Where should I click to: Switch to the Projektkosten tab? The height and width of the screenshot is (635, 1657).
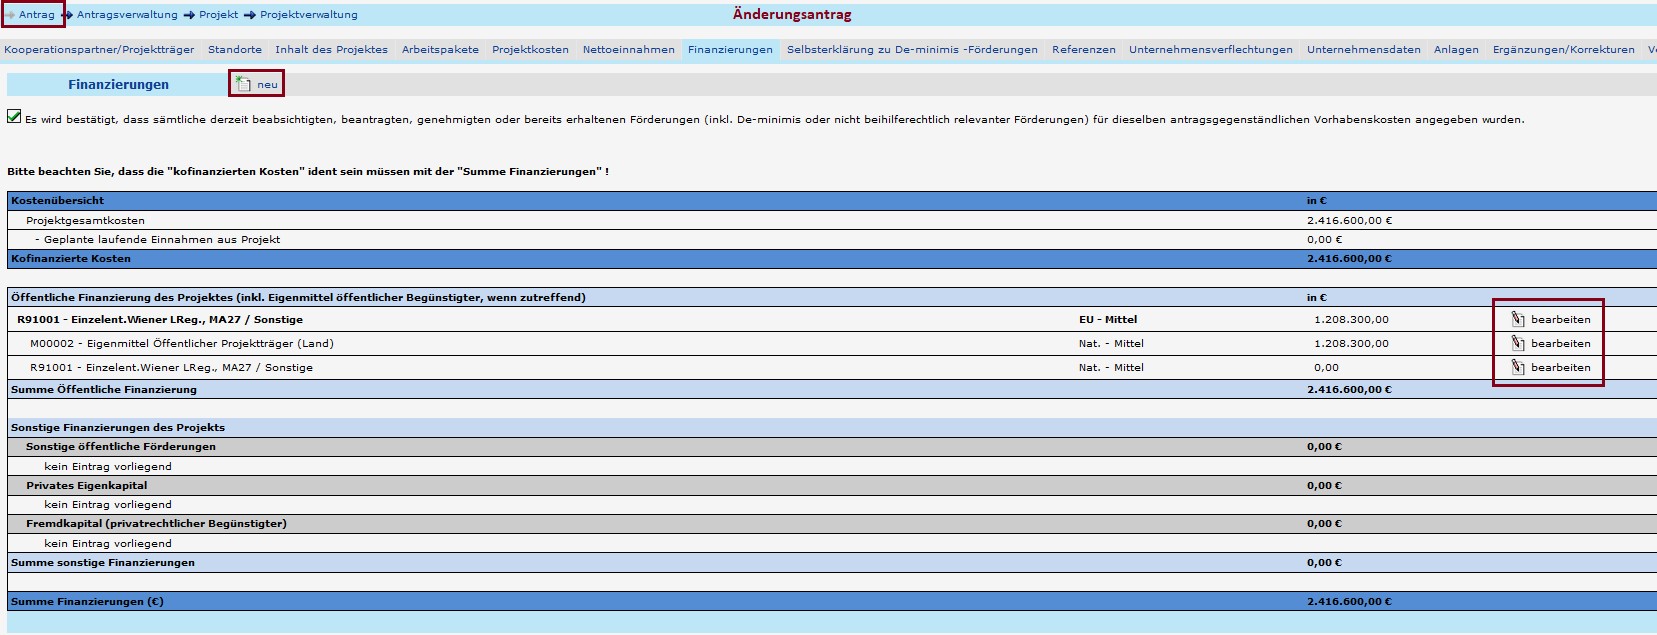click(530, 50)
